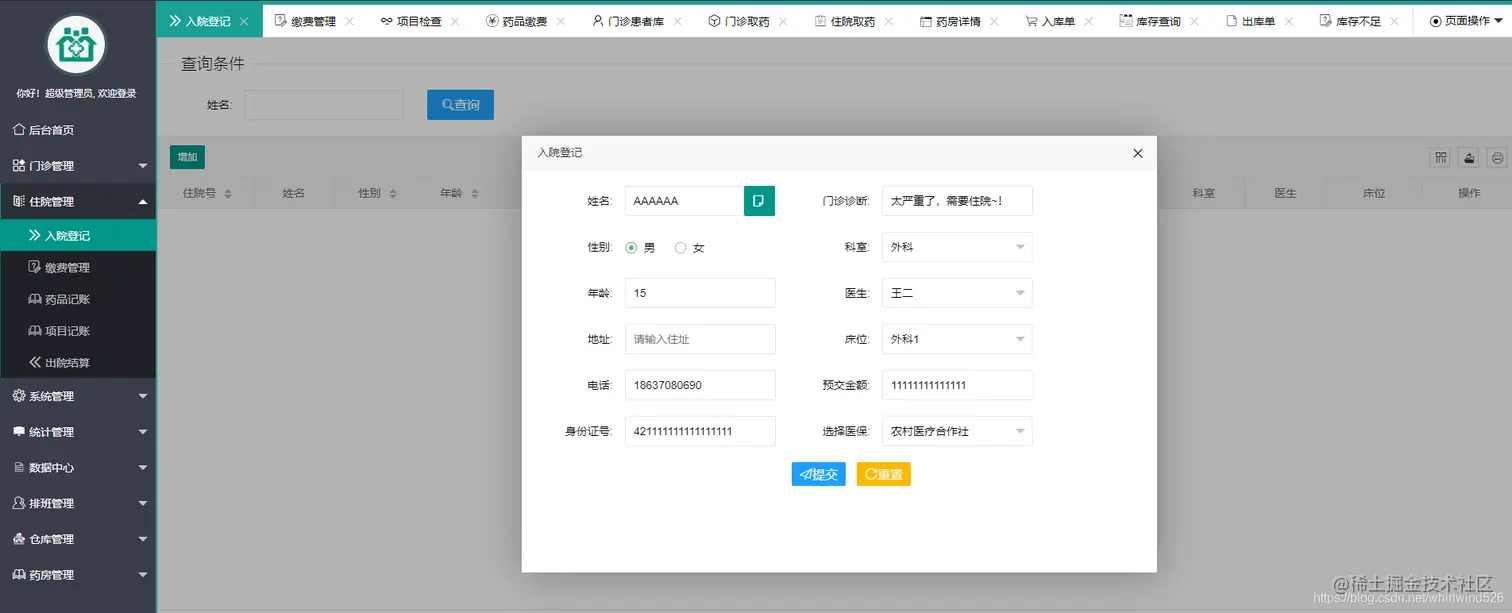Expand the 门诊管理 sidebar menu
This screenshot has height=613, width=1512.
(x=78, y=166)
